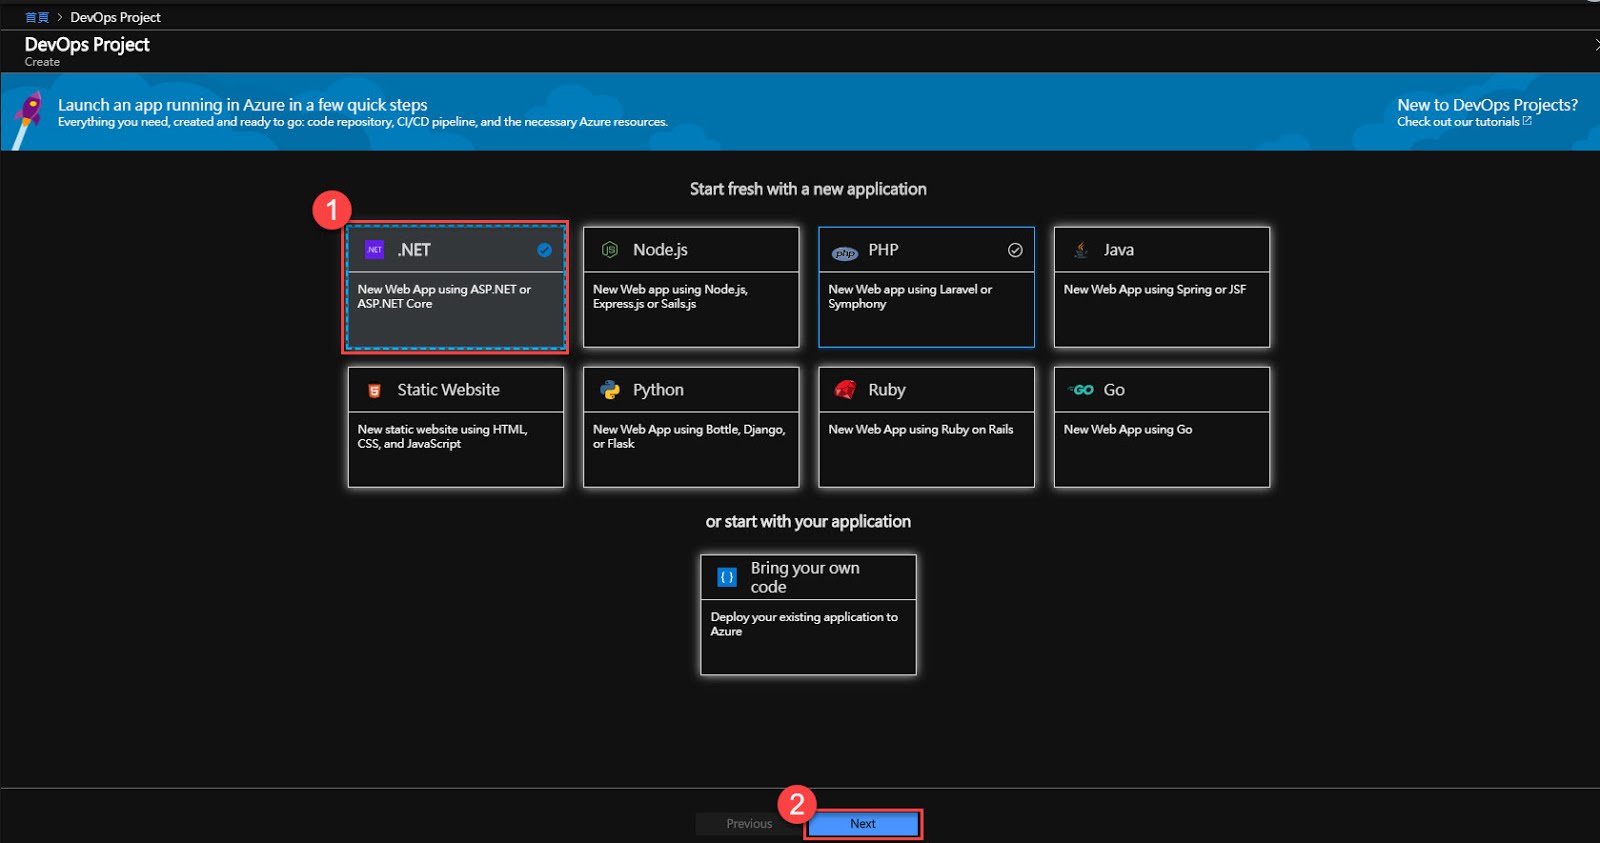The height and width of the screenshot is (843, 1600).
Task: Select Bring your own code title
Action: pyautogui.click(x=805, y=577)
